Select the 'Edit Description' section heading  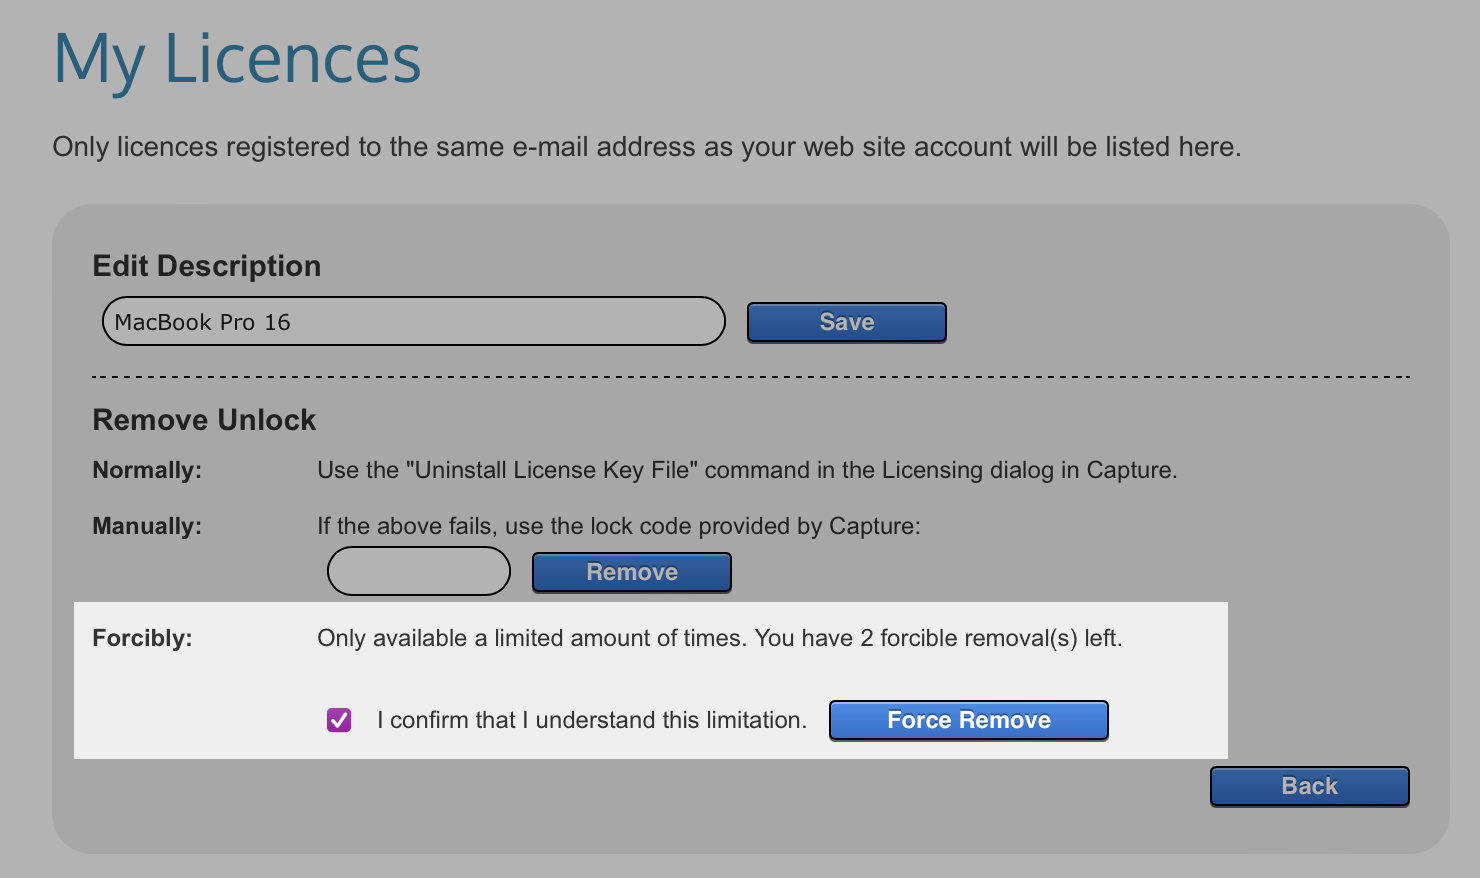[x=207, y=266]
